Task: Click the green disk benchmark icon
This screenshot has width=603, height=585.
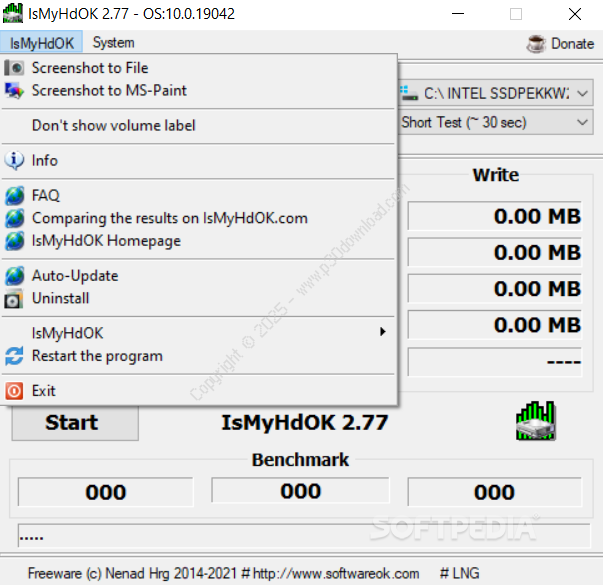Action: [x=535, y=422]
